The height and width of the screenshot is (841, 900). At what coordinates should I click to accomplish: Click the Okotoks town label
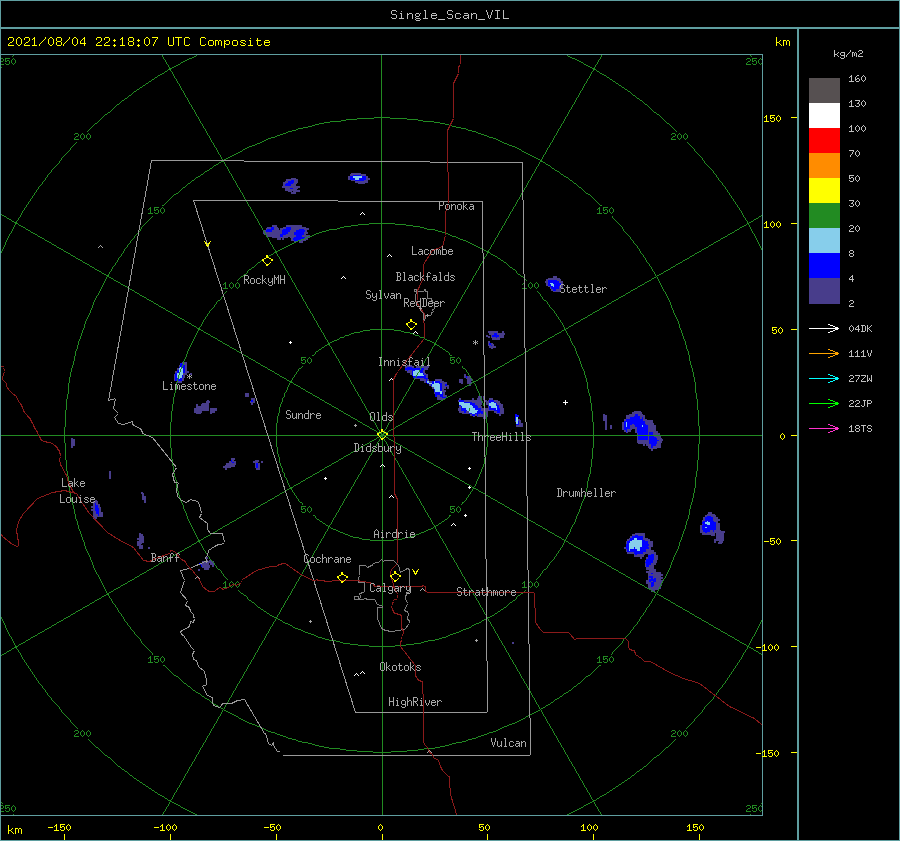[400, 667]
